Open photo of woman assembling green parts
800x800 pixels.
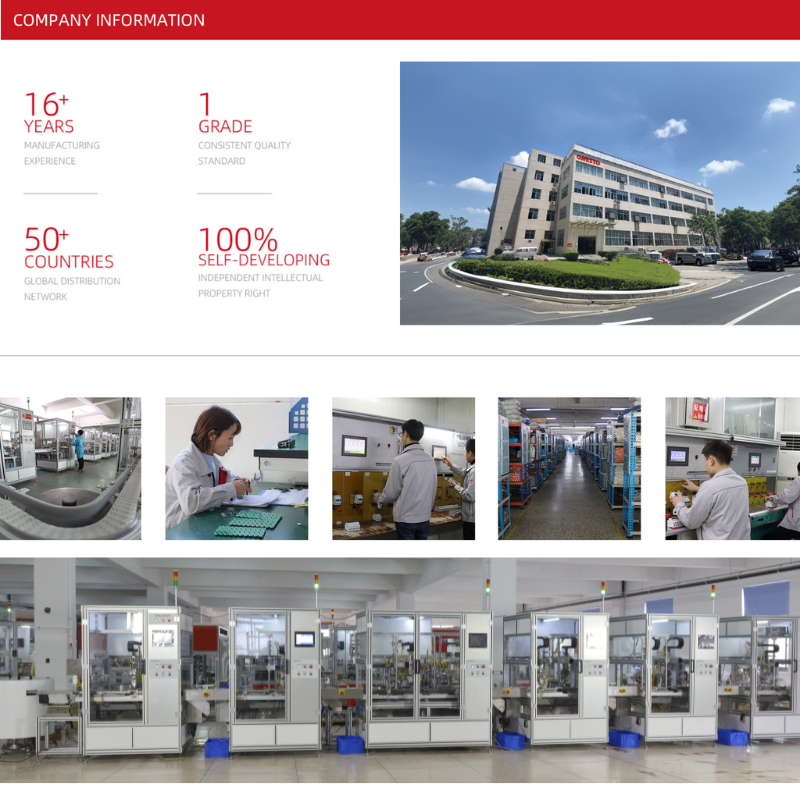[x=237, y=468]
